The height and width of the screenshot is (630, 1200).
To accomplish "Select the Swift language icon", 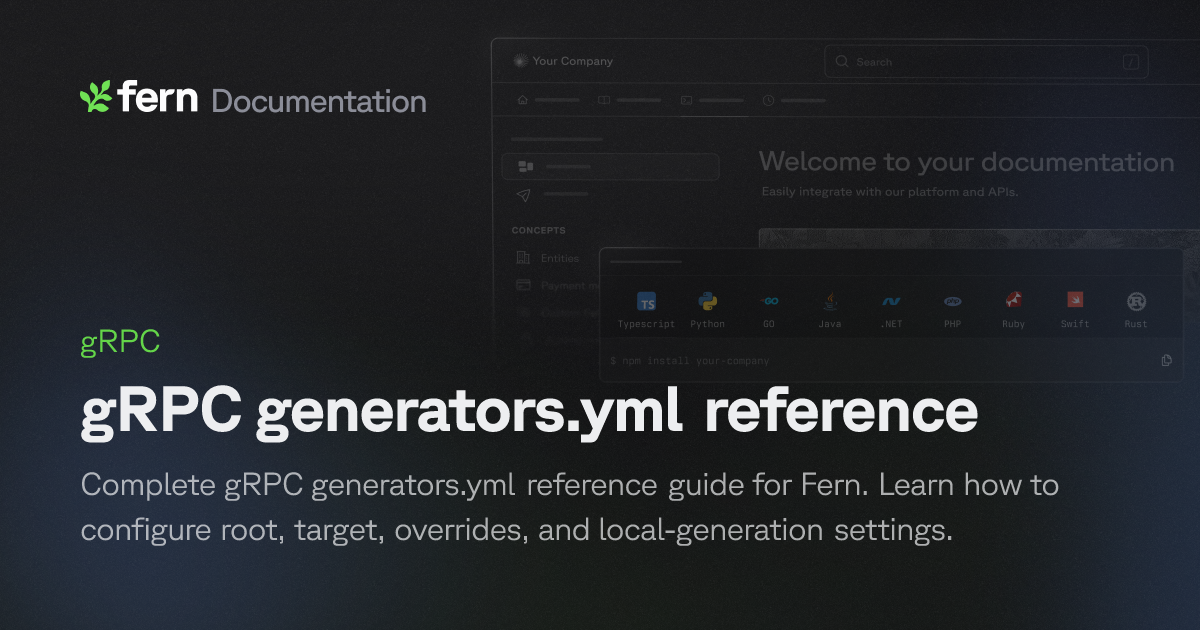I will (x=1075, y=300).
